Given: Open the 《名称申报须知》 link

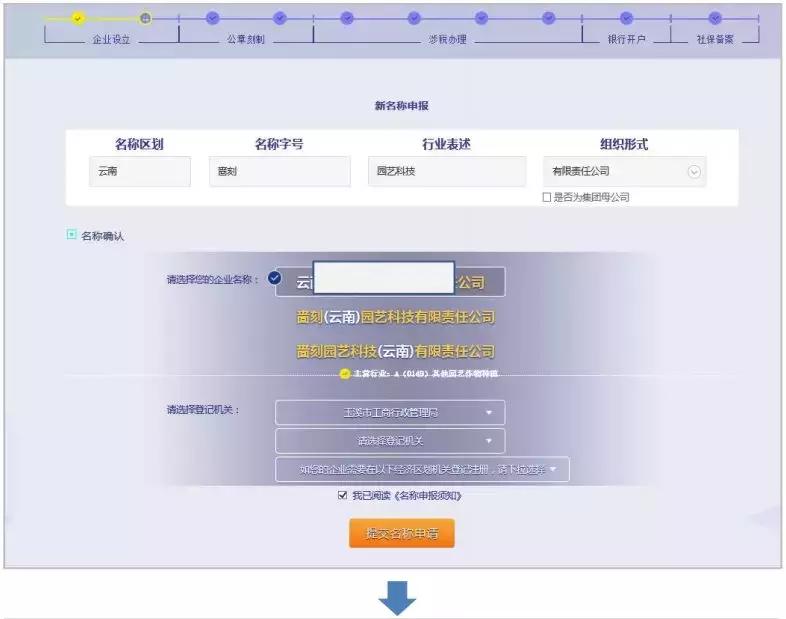Looking at the screenshot, I should pos(428,496).
